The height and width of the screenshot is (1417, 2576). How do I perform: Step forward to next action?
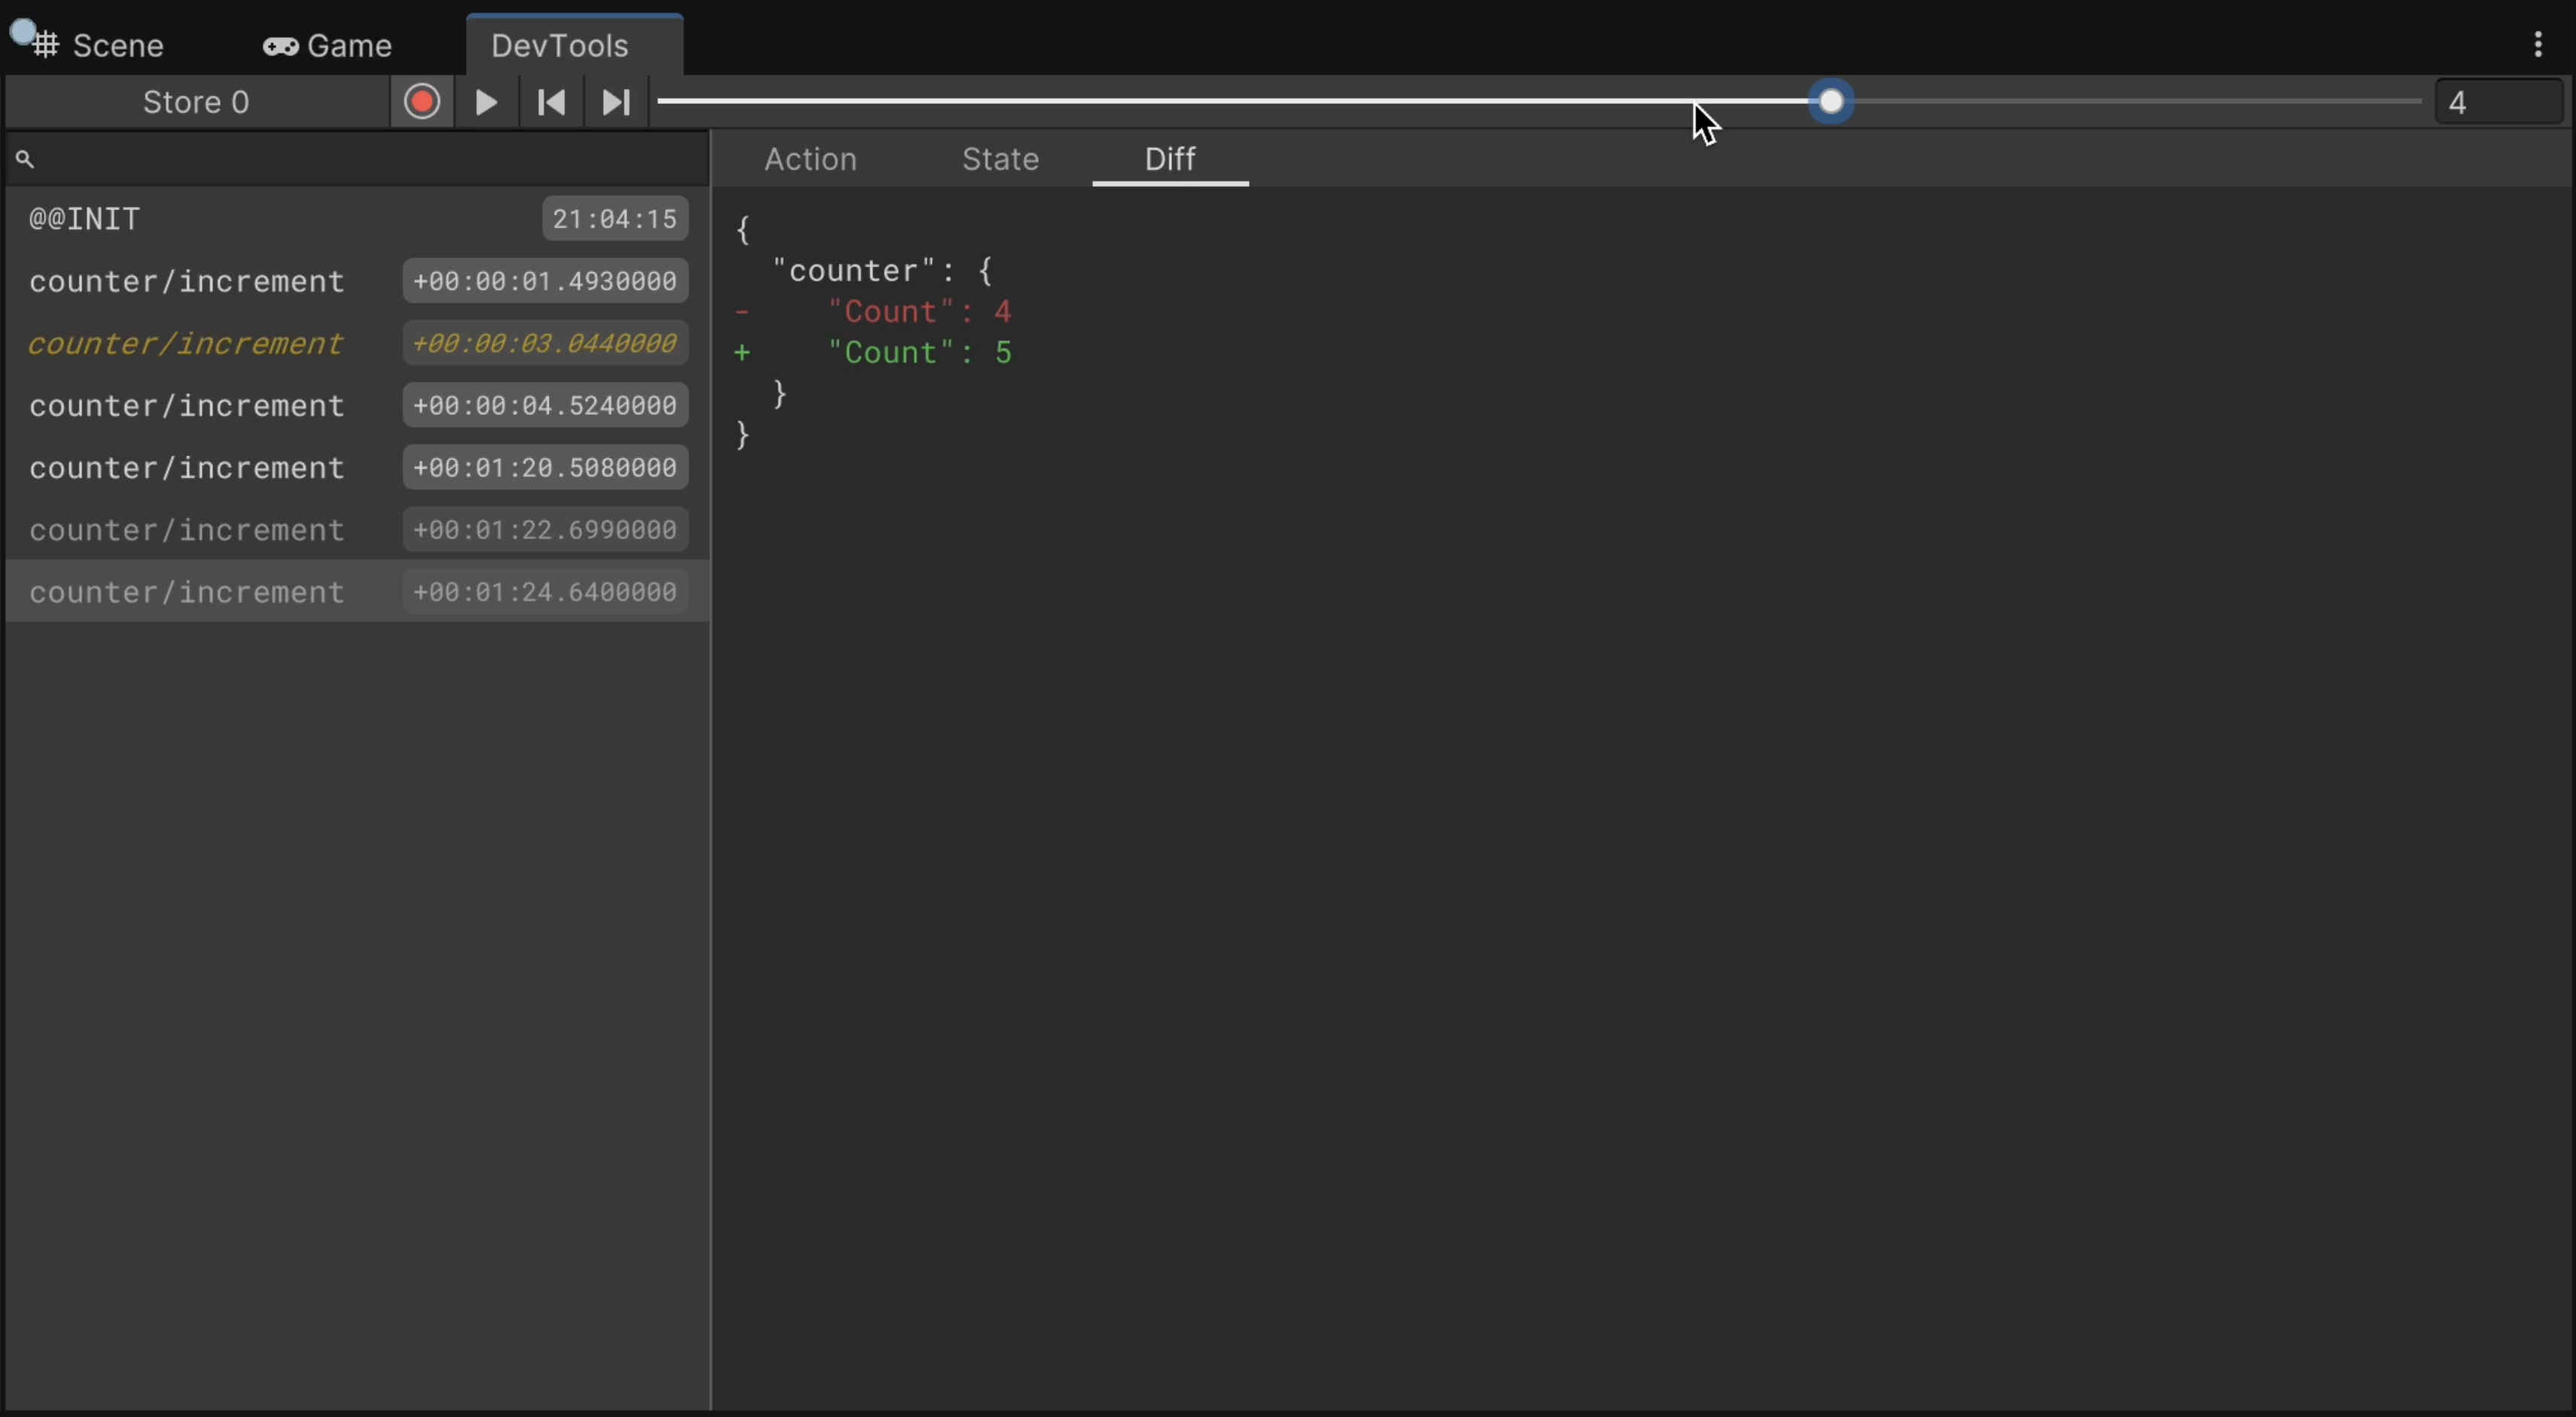[x=616, y=102]
